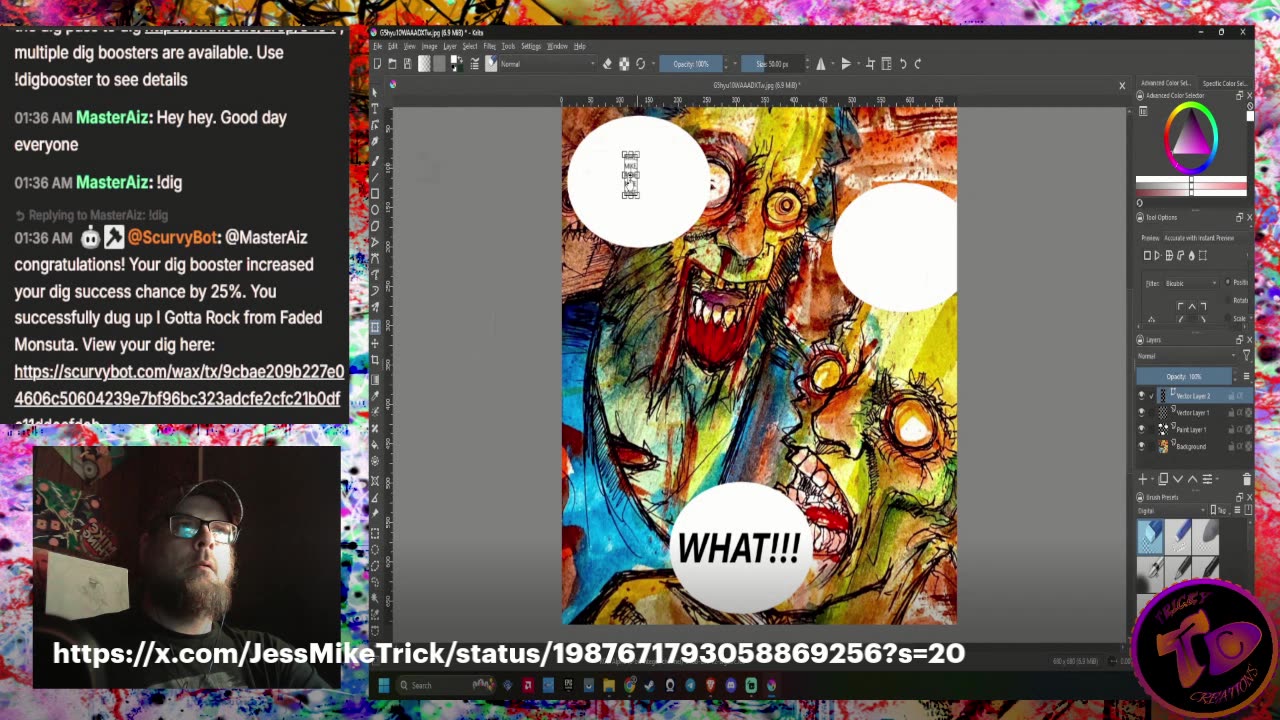Toggle vertical mirror tool
This screenshot has width=1280, height=720.
[846, 64]
